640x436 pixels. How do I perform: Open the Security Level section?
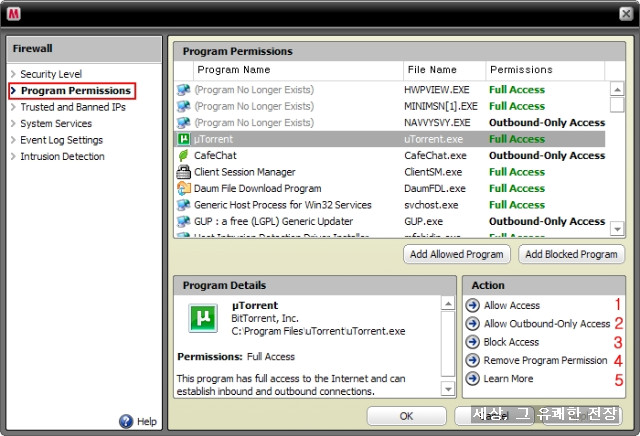pyautogui.click(x=51, y=74)
